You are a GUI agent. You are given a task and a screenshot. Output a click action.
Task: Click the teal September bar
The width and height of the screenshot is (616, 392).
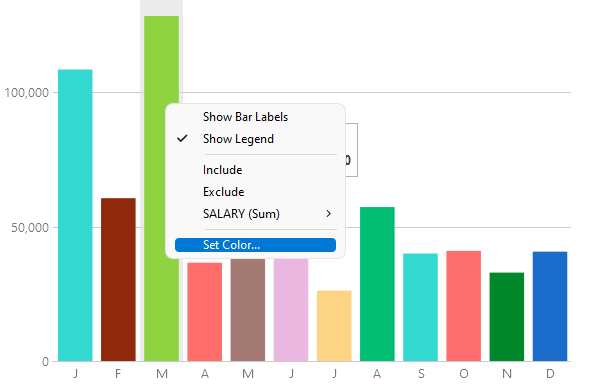coord(420,308)
